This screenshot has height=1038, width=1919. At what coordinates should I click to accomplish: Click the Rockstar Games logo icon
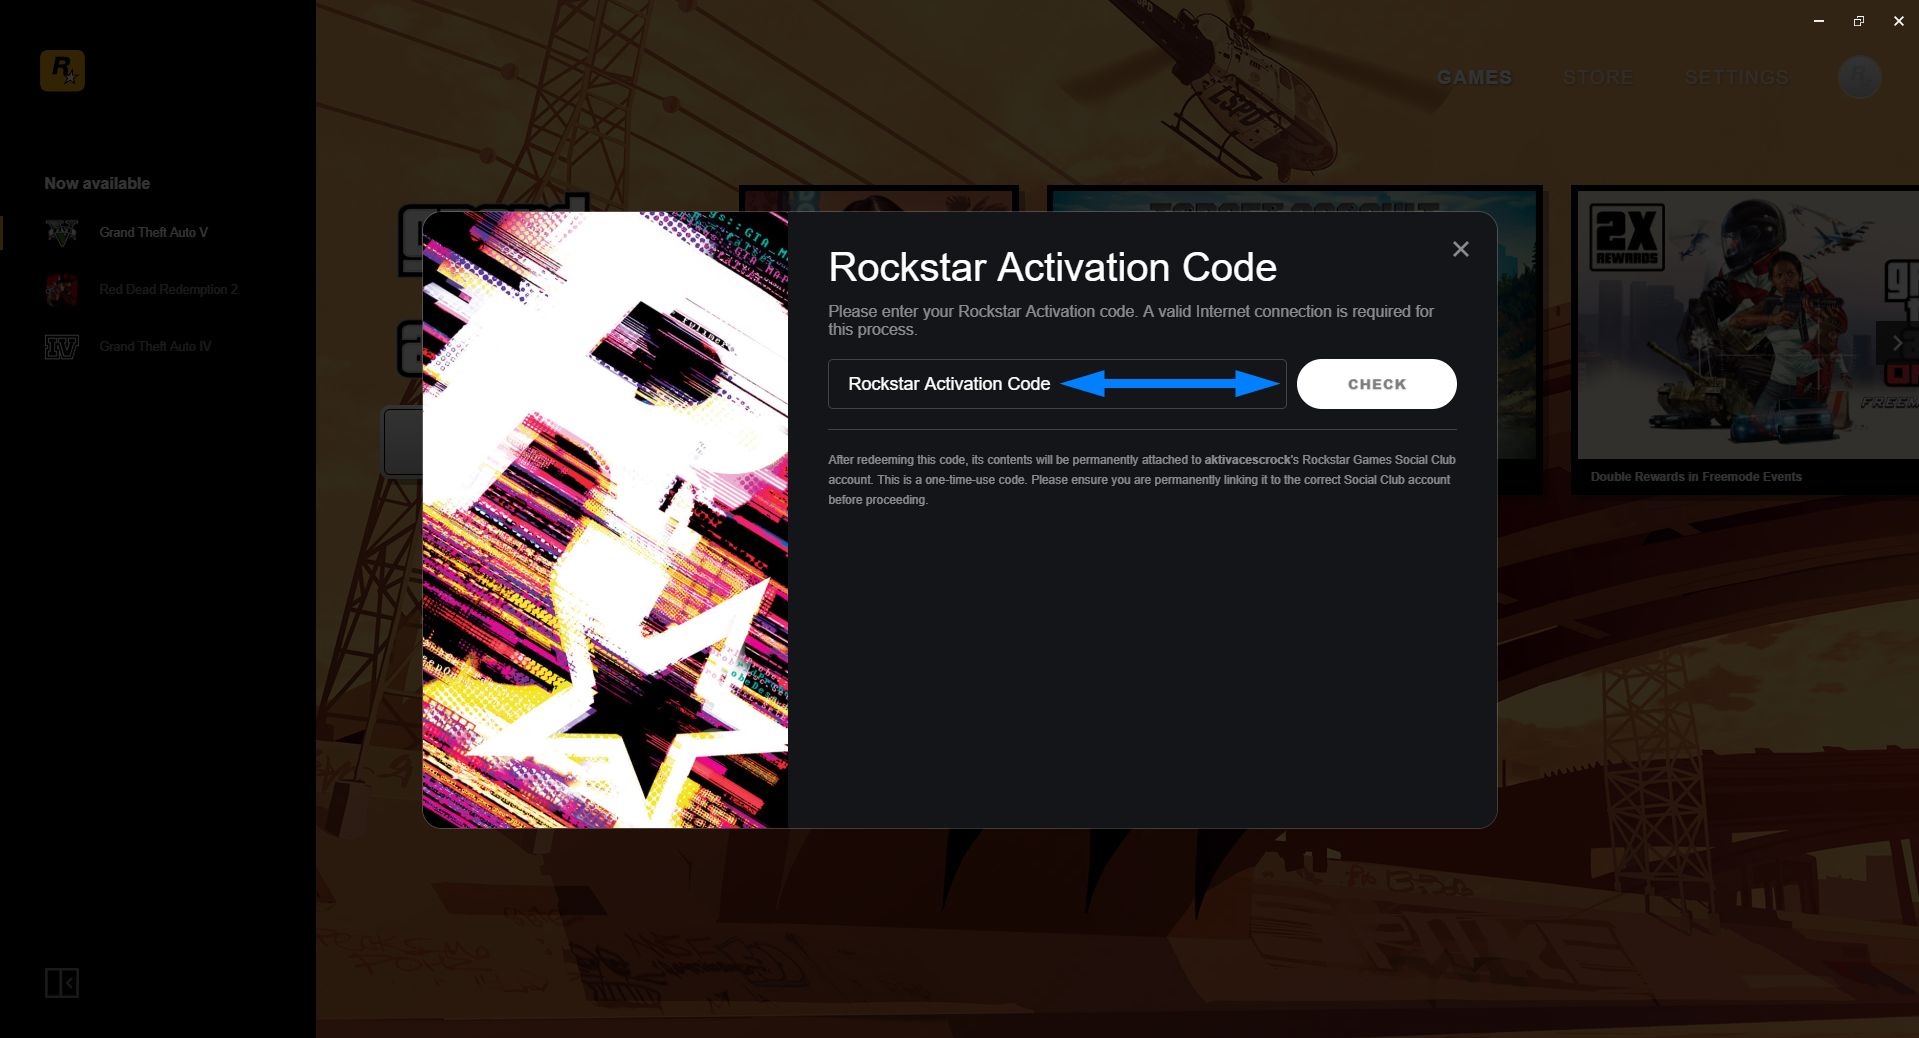pyautogui.click(x=62, y=71)
